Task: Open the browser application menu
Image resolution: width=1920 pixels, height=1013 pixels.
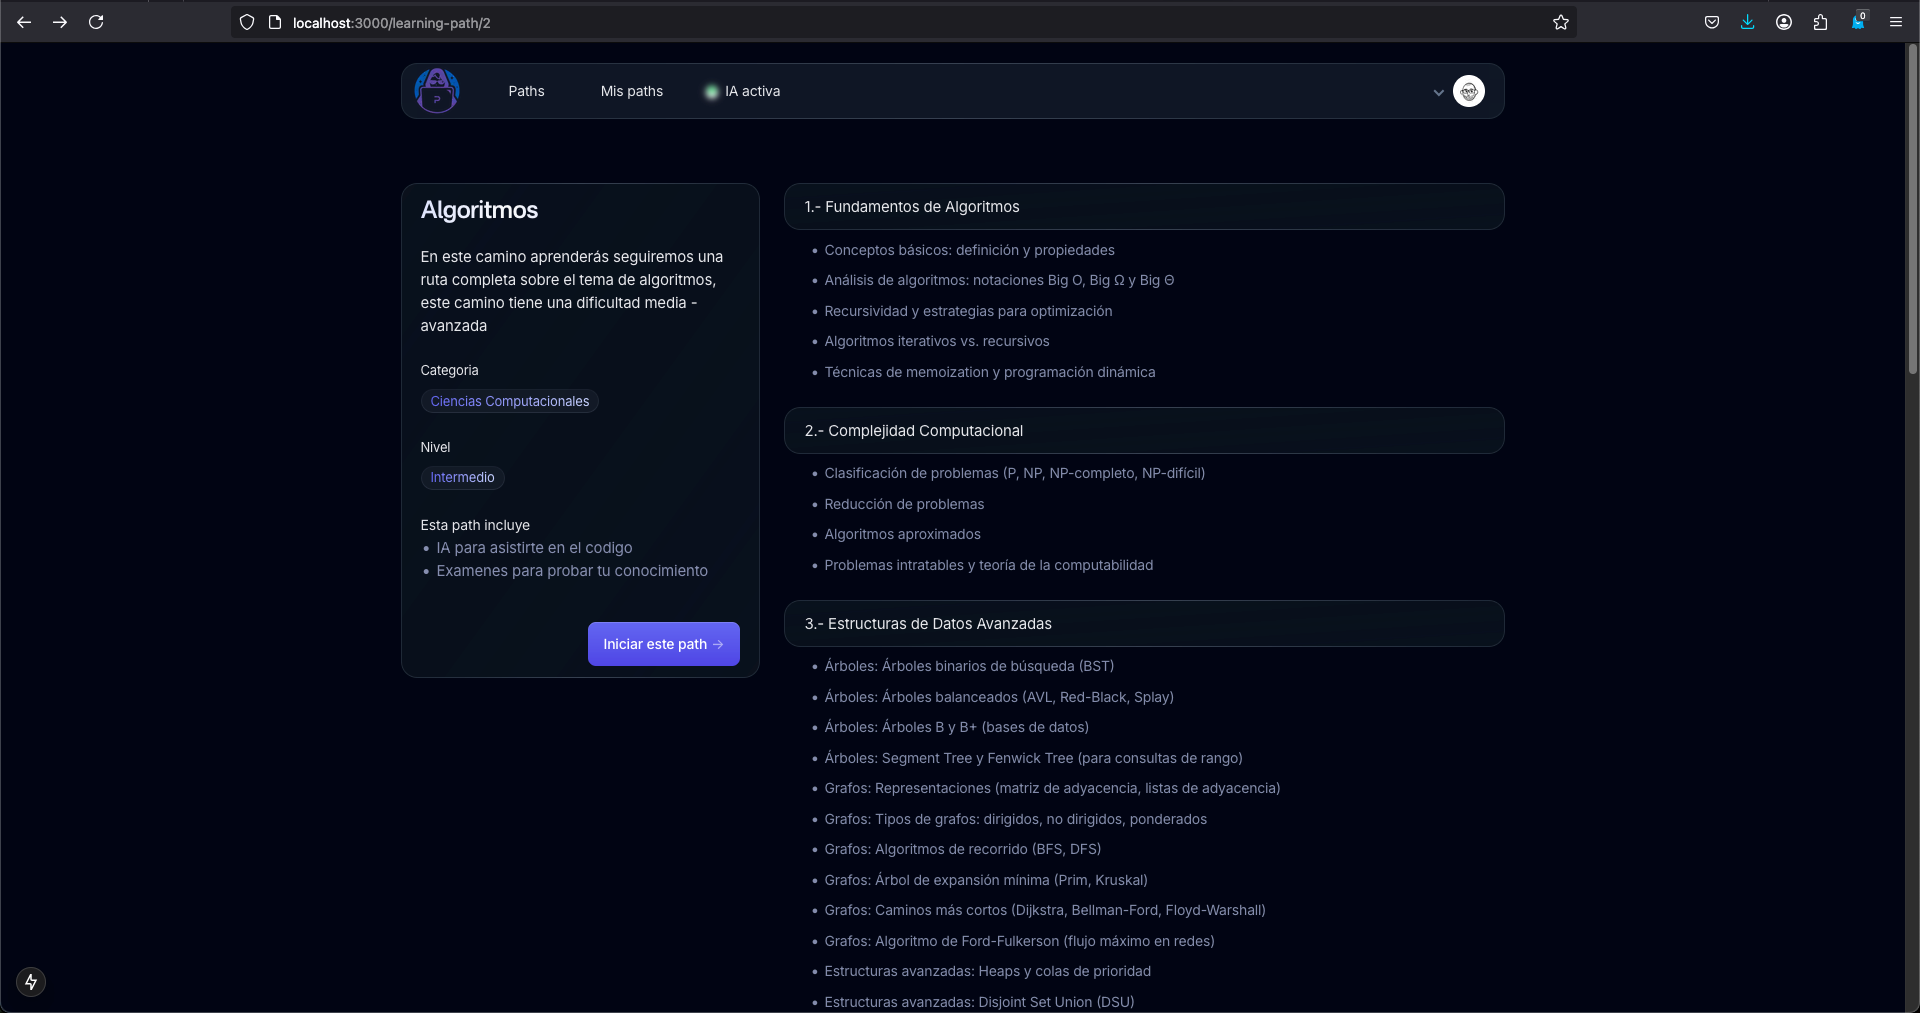Action: click(x=1896, y=22)
